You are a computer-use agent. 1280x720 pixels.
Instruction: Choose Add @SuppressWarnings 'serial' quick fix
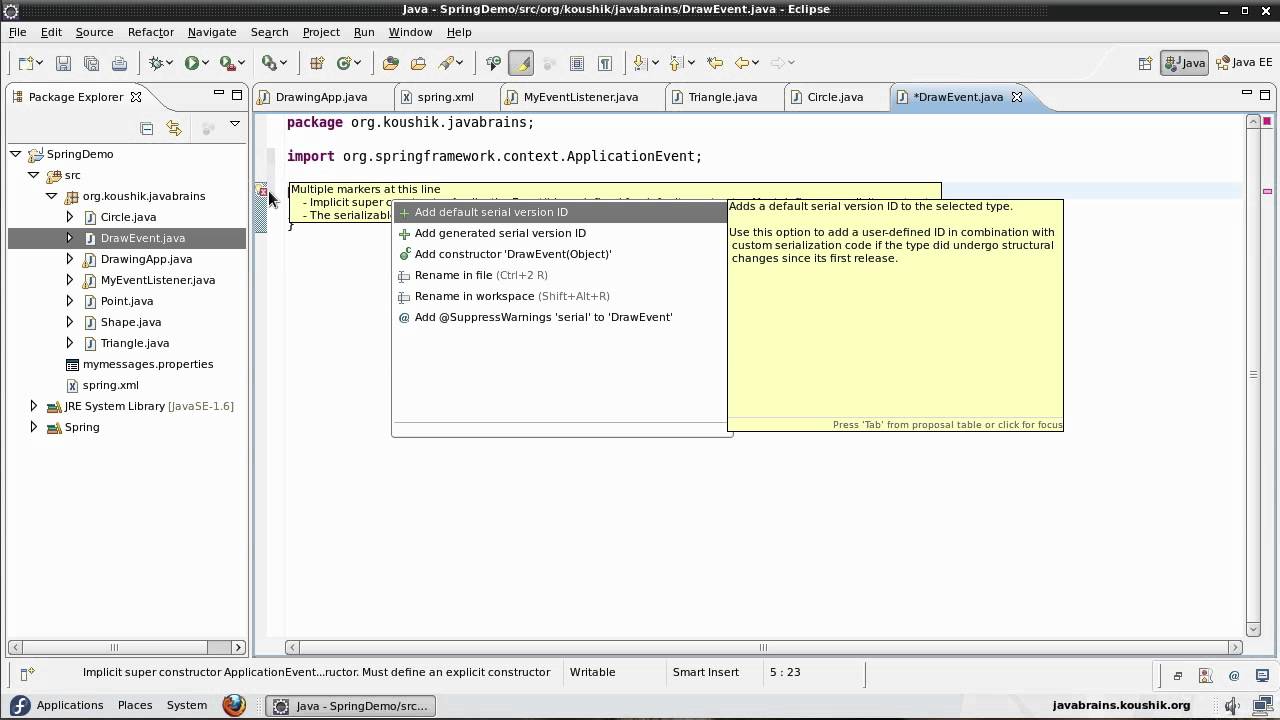point(560,317)
